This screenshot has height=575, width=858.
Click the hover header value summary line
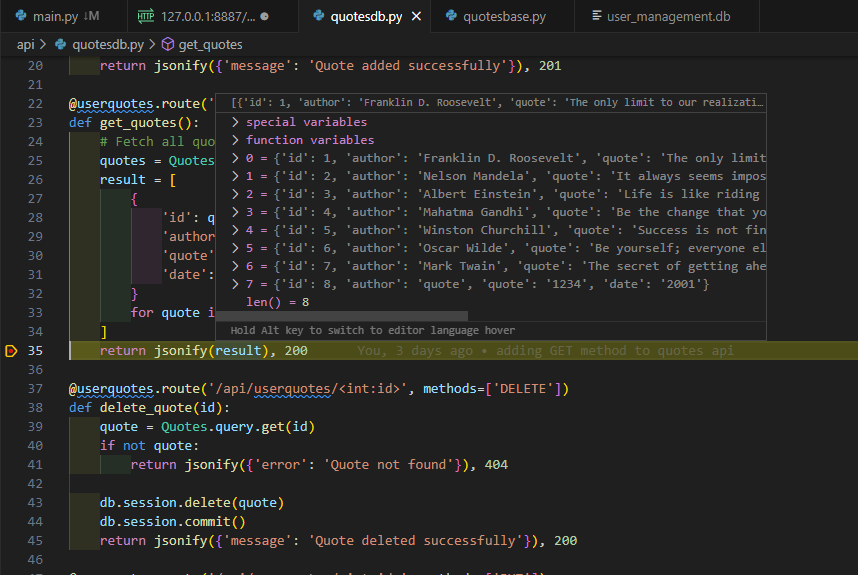coord(497,102)
